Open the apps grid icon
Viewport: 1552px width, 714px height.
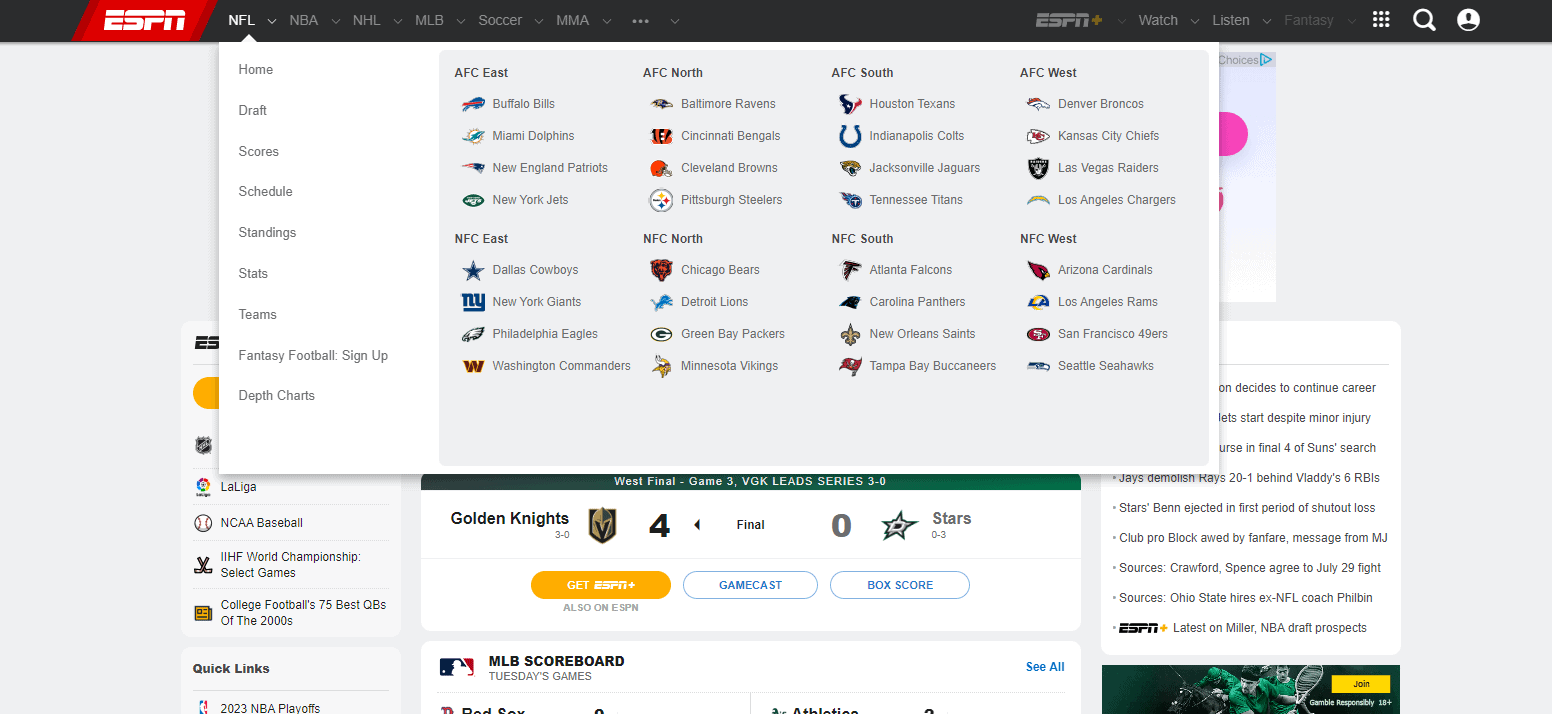point(1381,20)
